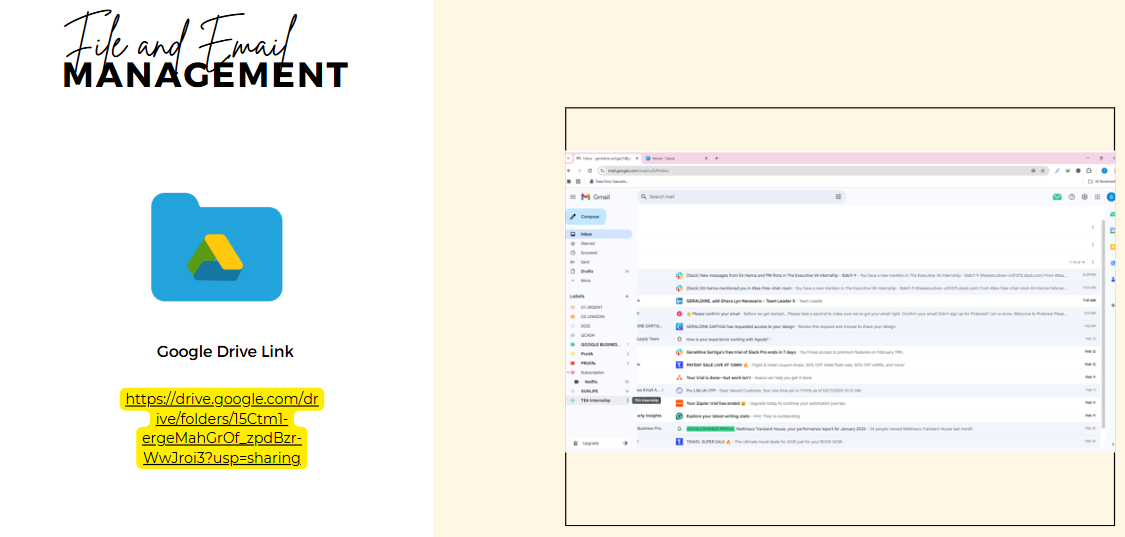Click the arrow icon next to Upgrade

coord(625,444)
